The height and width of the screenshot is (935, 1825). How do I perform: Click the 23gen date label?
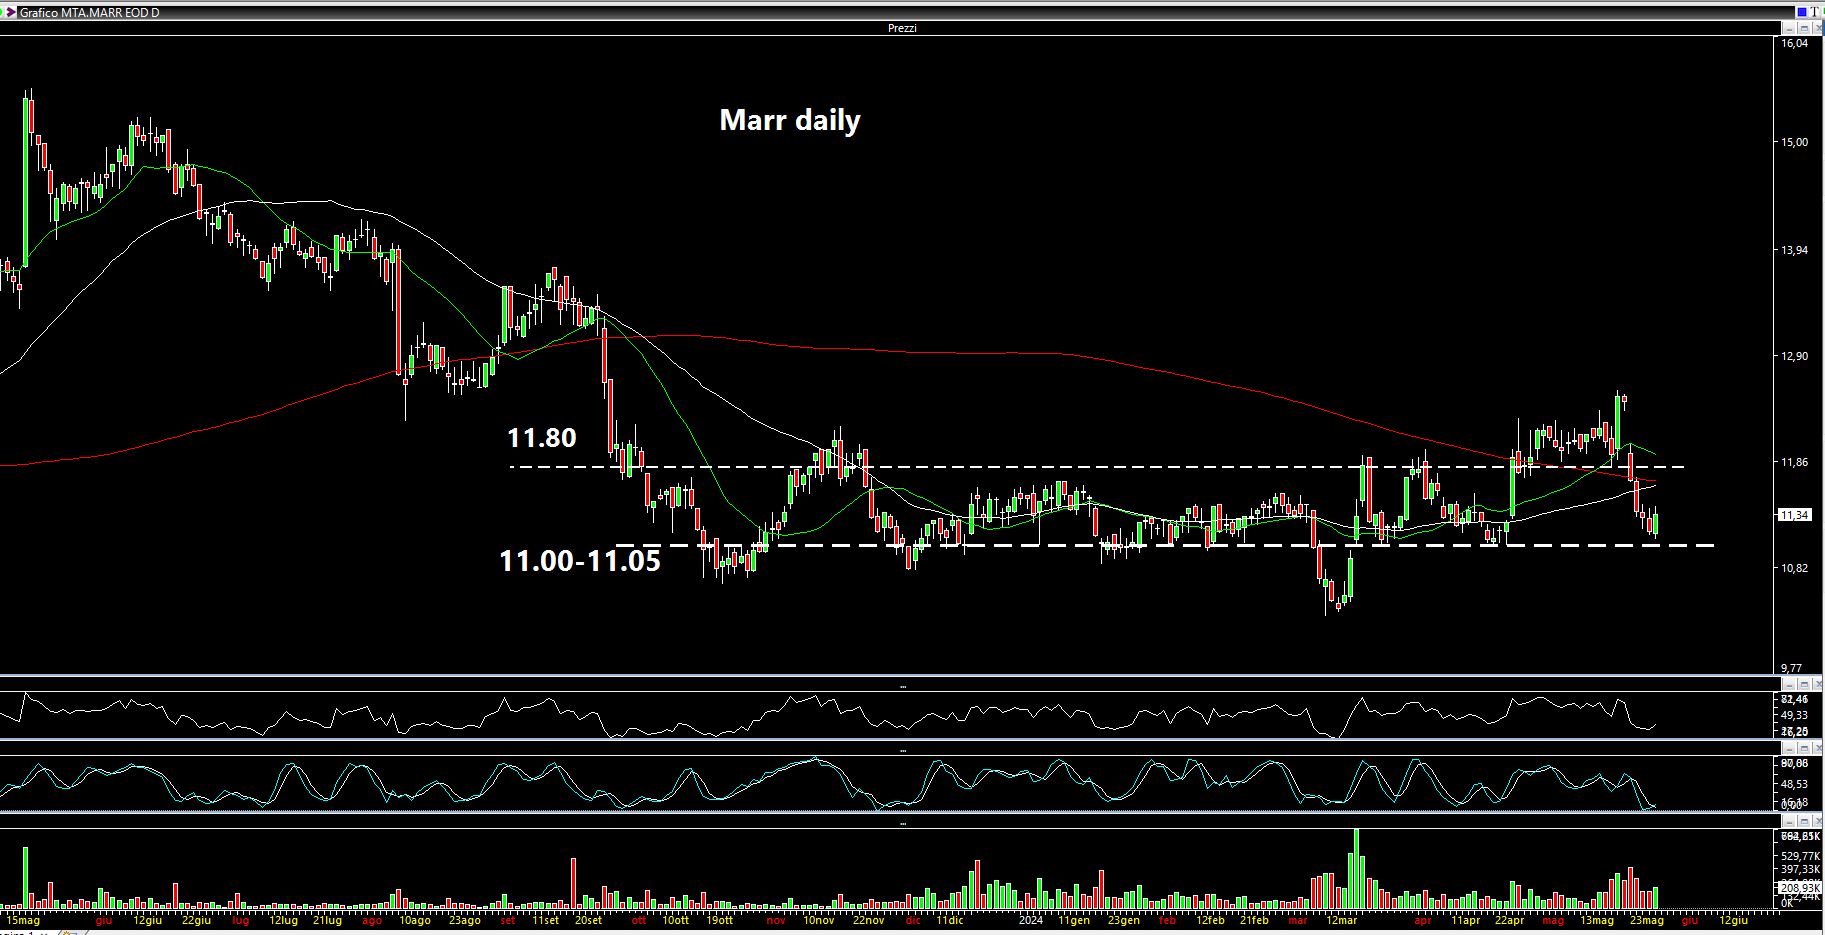tap(1124, 920)
